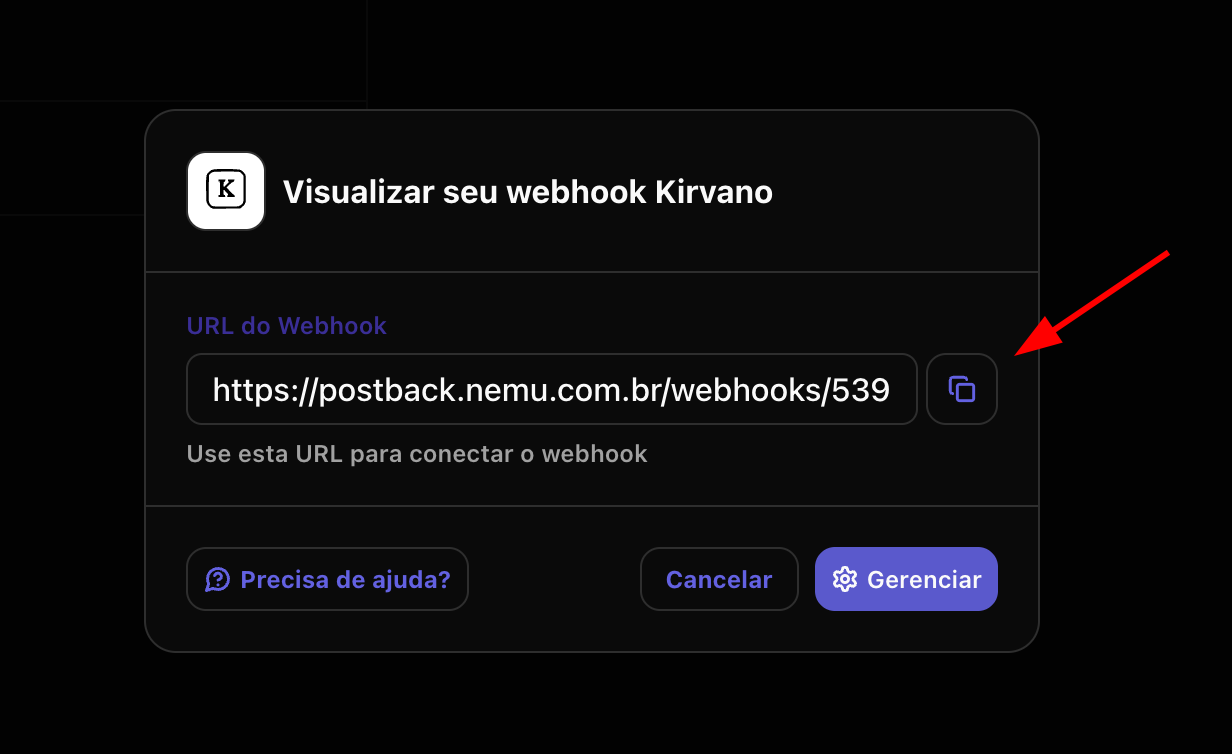Open the Precisa de ajuda? help button

pos(327,579)
